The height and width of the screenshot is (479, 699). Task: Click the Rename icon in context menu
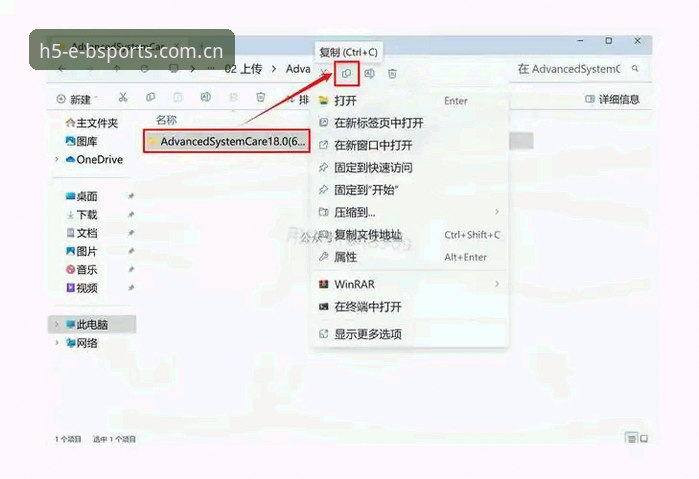(x=369, y=74)
